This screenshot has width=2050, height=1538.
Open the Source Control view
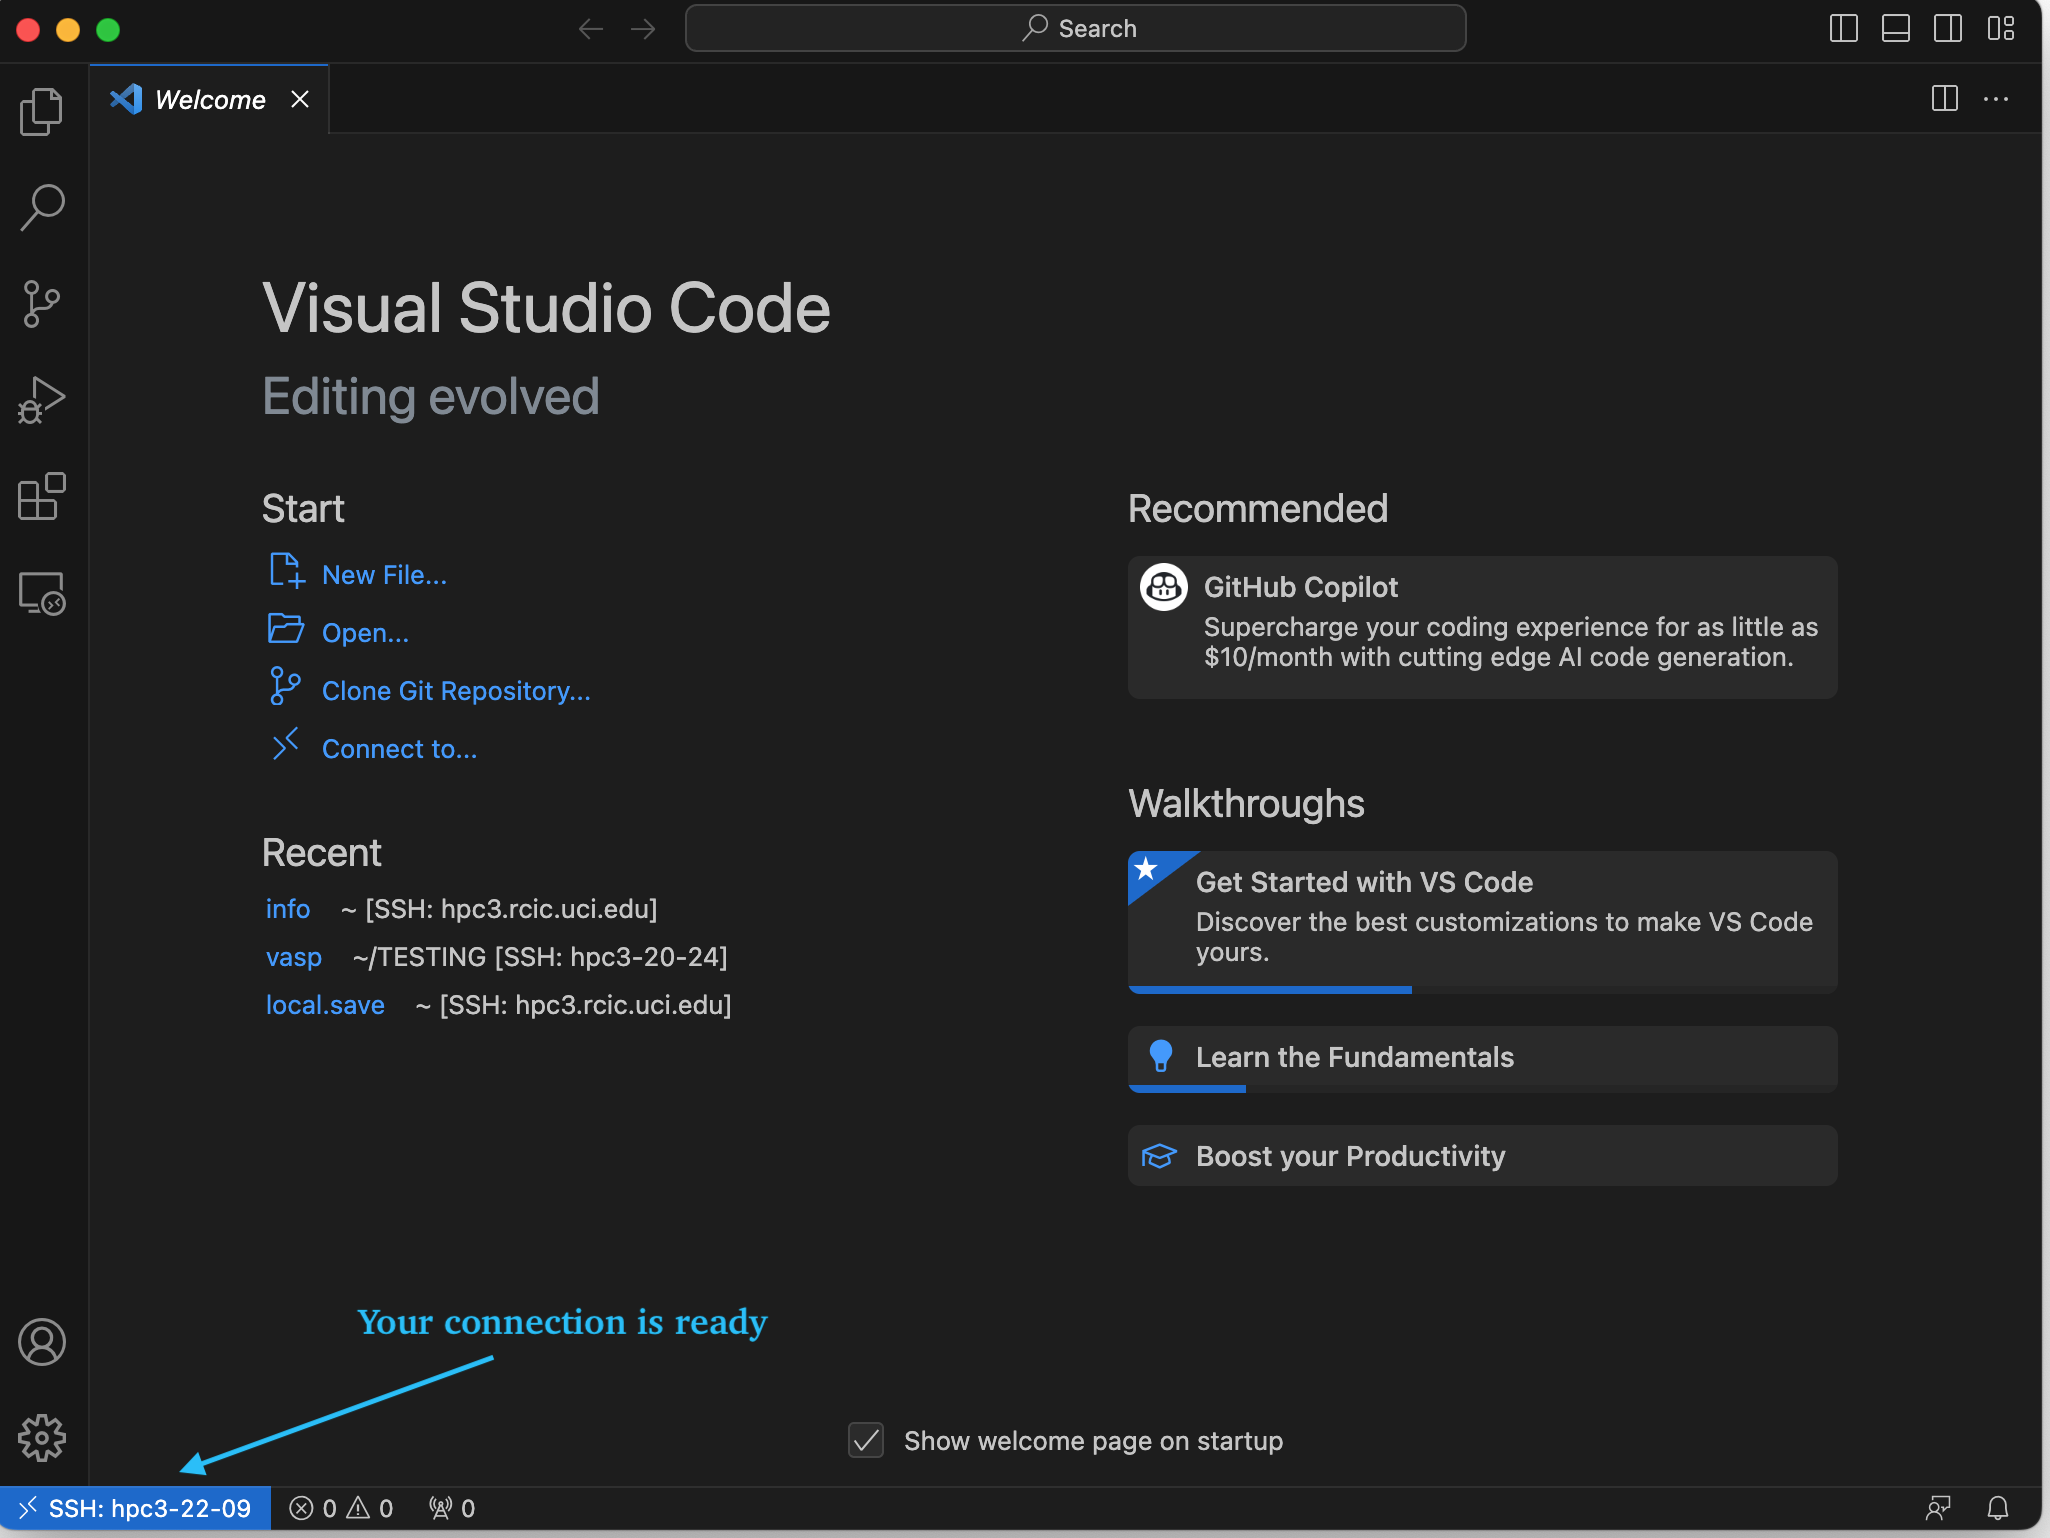[x=42, y=303]
